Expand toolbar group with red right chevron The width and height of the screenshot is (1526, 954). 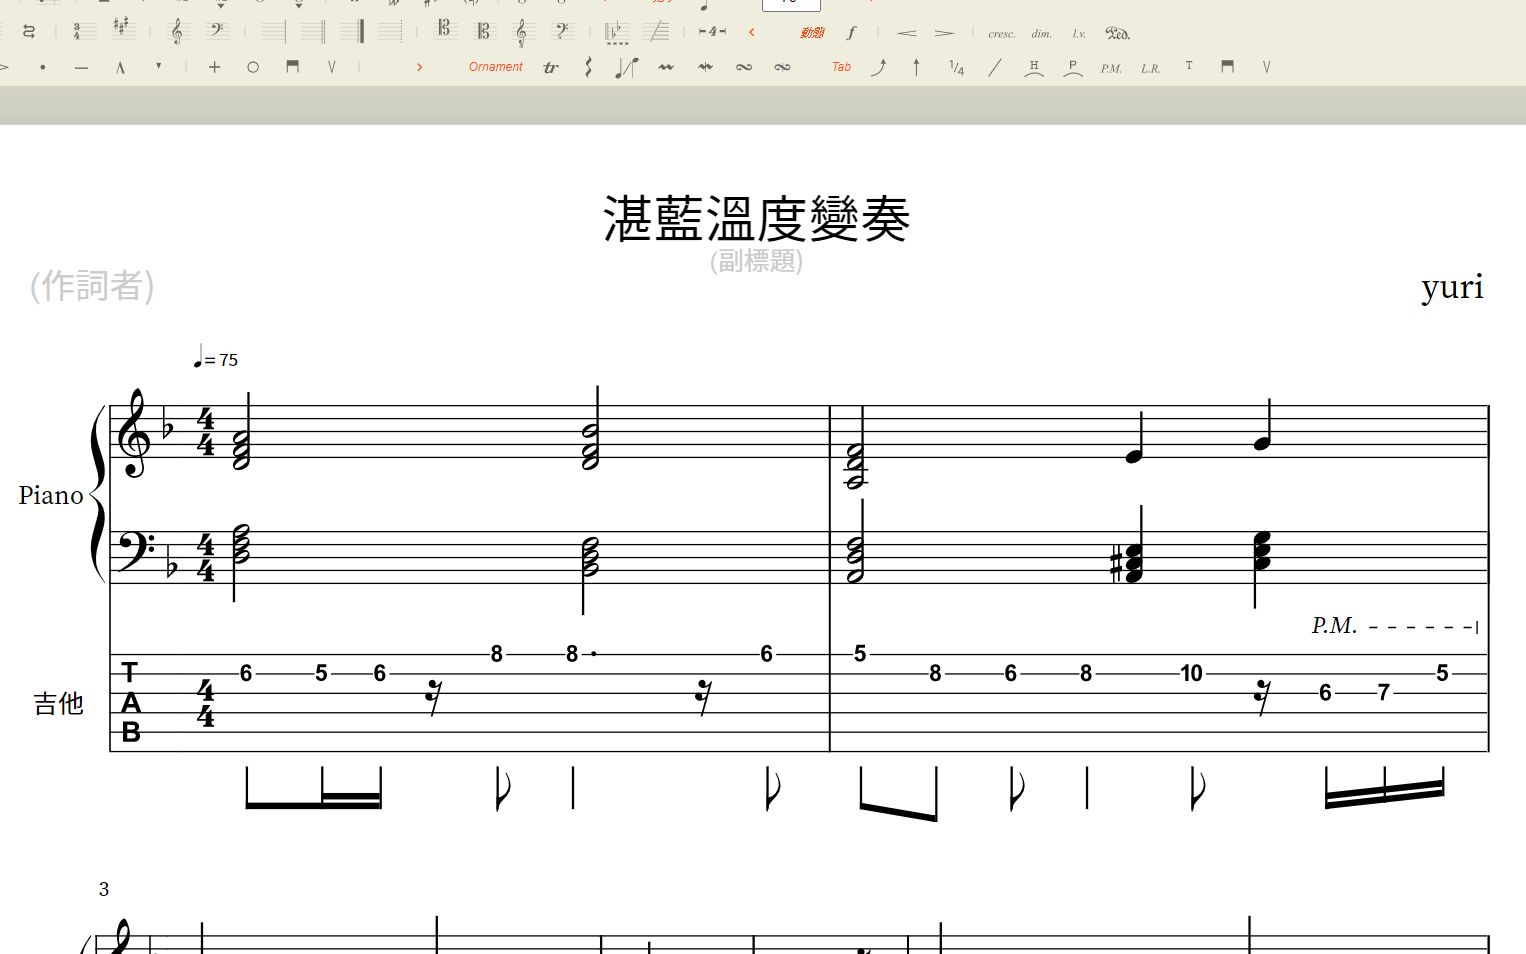419,67
